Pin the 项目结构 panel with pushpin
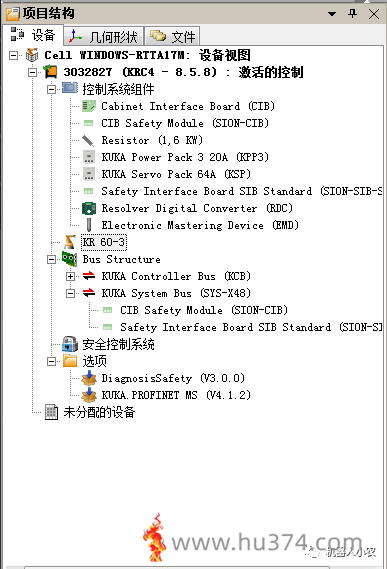The height and width of the screenshot is (569, 387). click(352, 14)
